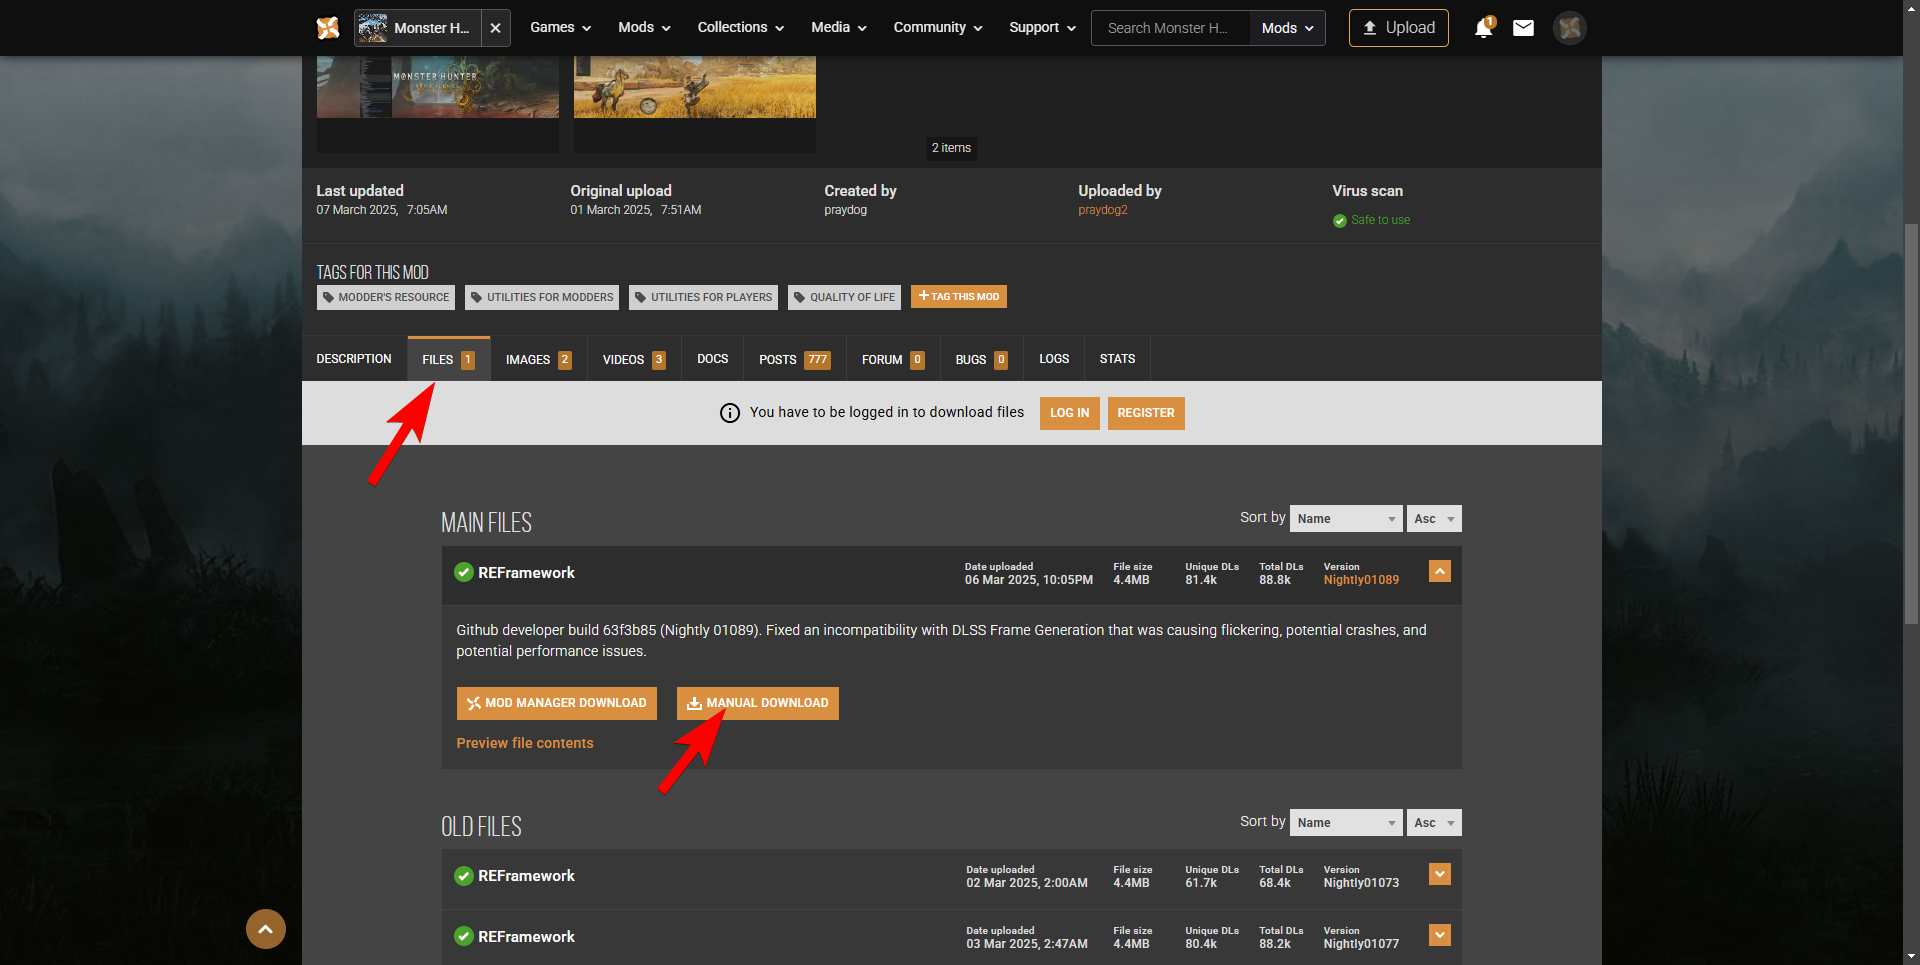The width and height of the screenshot is (1920, 965).
Task: Open the messages envelope icon
Action: pos(1523,28)
